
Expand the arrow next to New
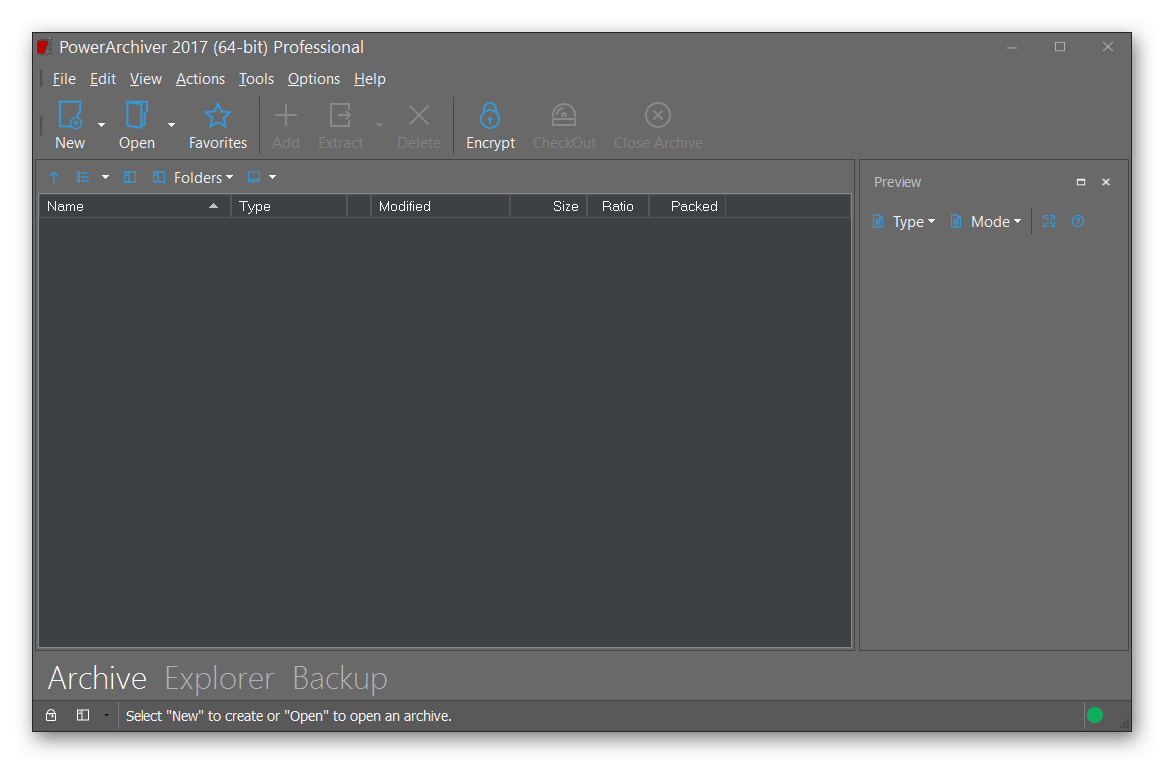coord(102,125)
